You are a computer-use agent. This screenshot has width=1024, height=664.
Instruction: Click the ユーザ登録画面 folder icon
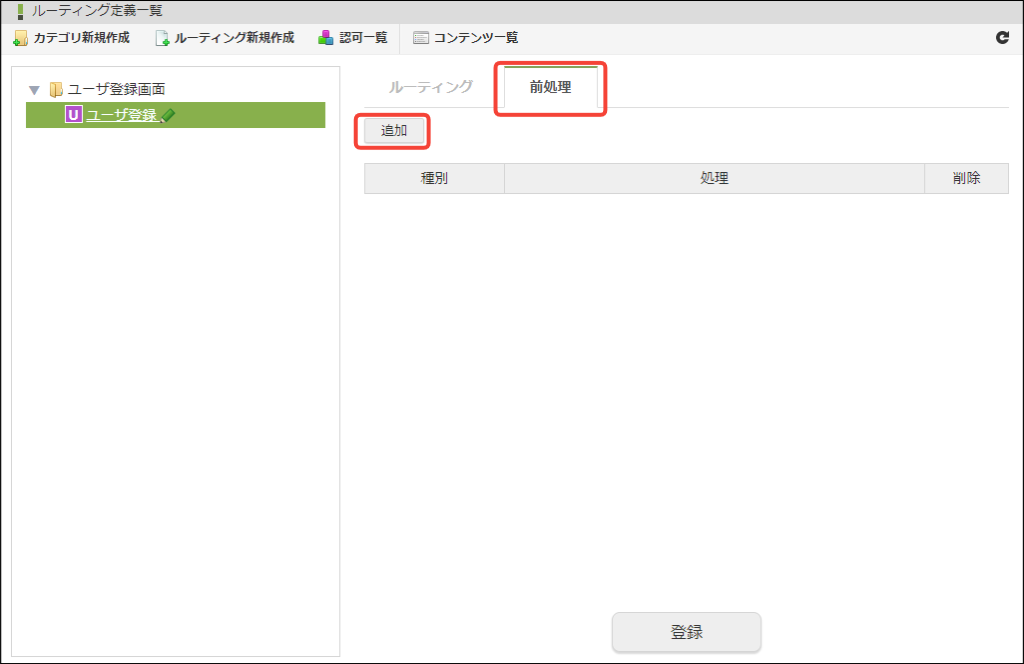coord(56,89)
